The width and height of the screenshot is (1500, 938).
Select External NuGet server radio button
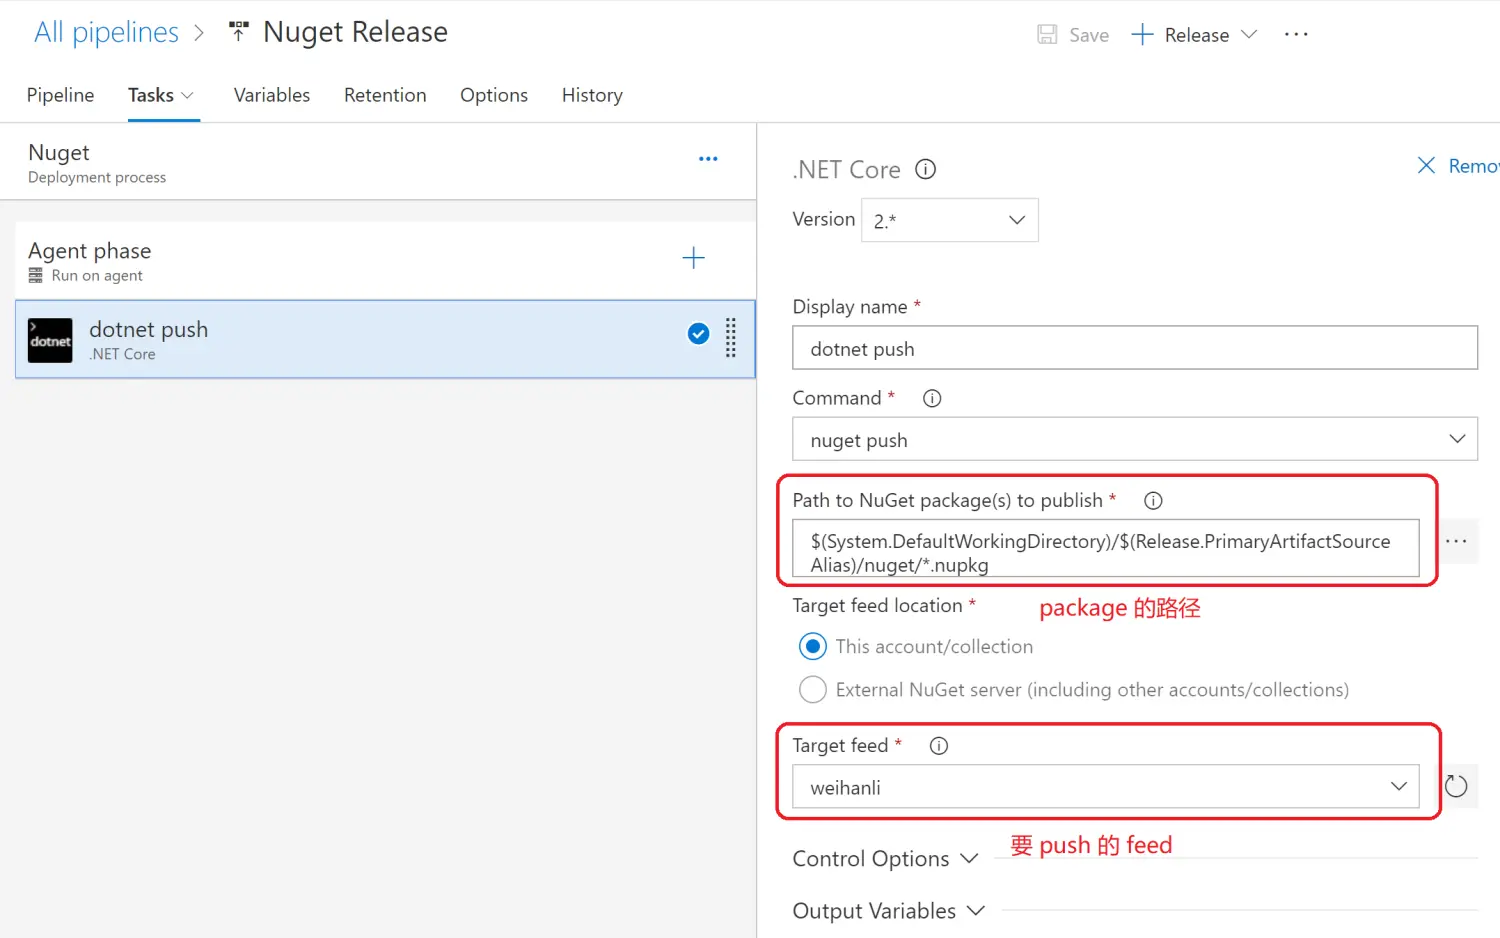pos(813,690)
